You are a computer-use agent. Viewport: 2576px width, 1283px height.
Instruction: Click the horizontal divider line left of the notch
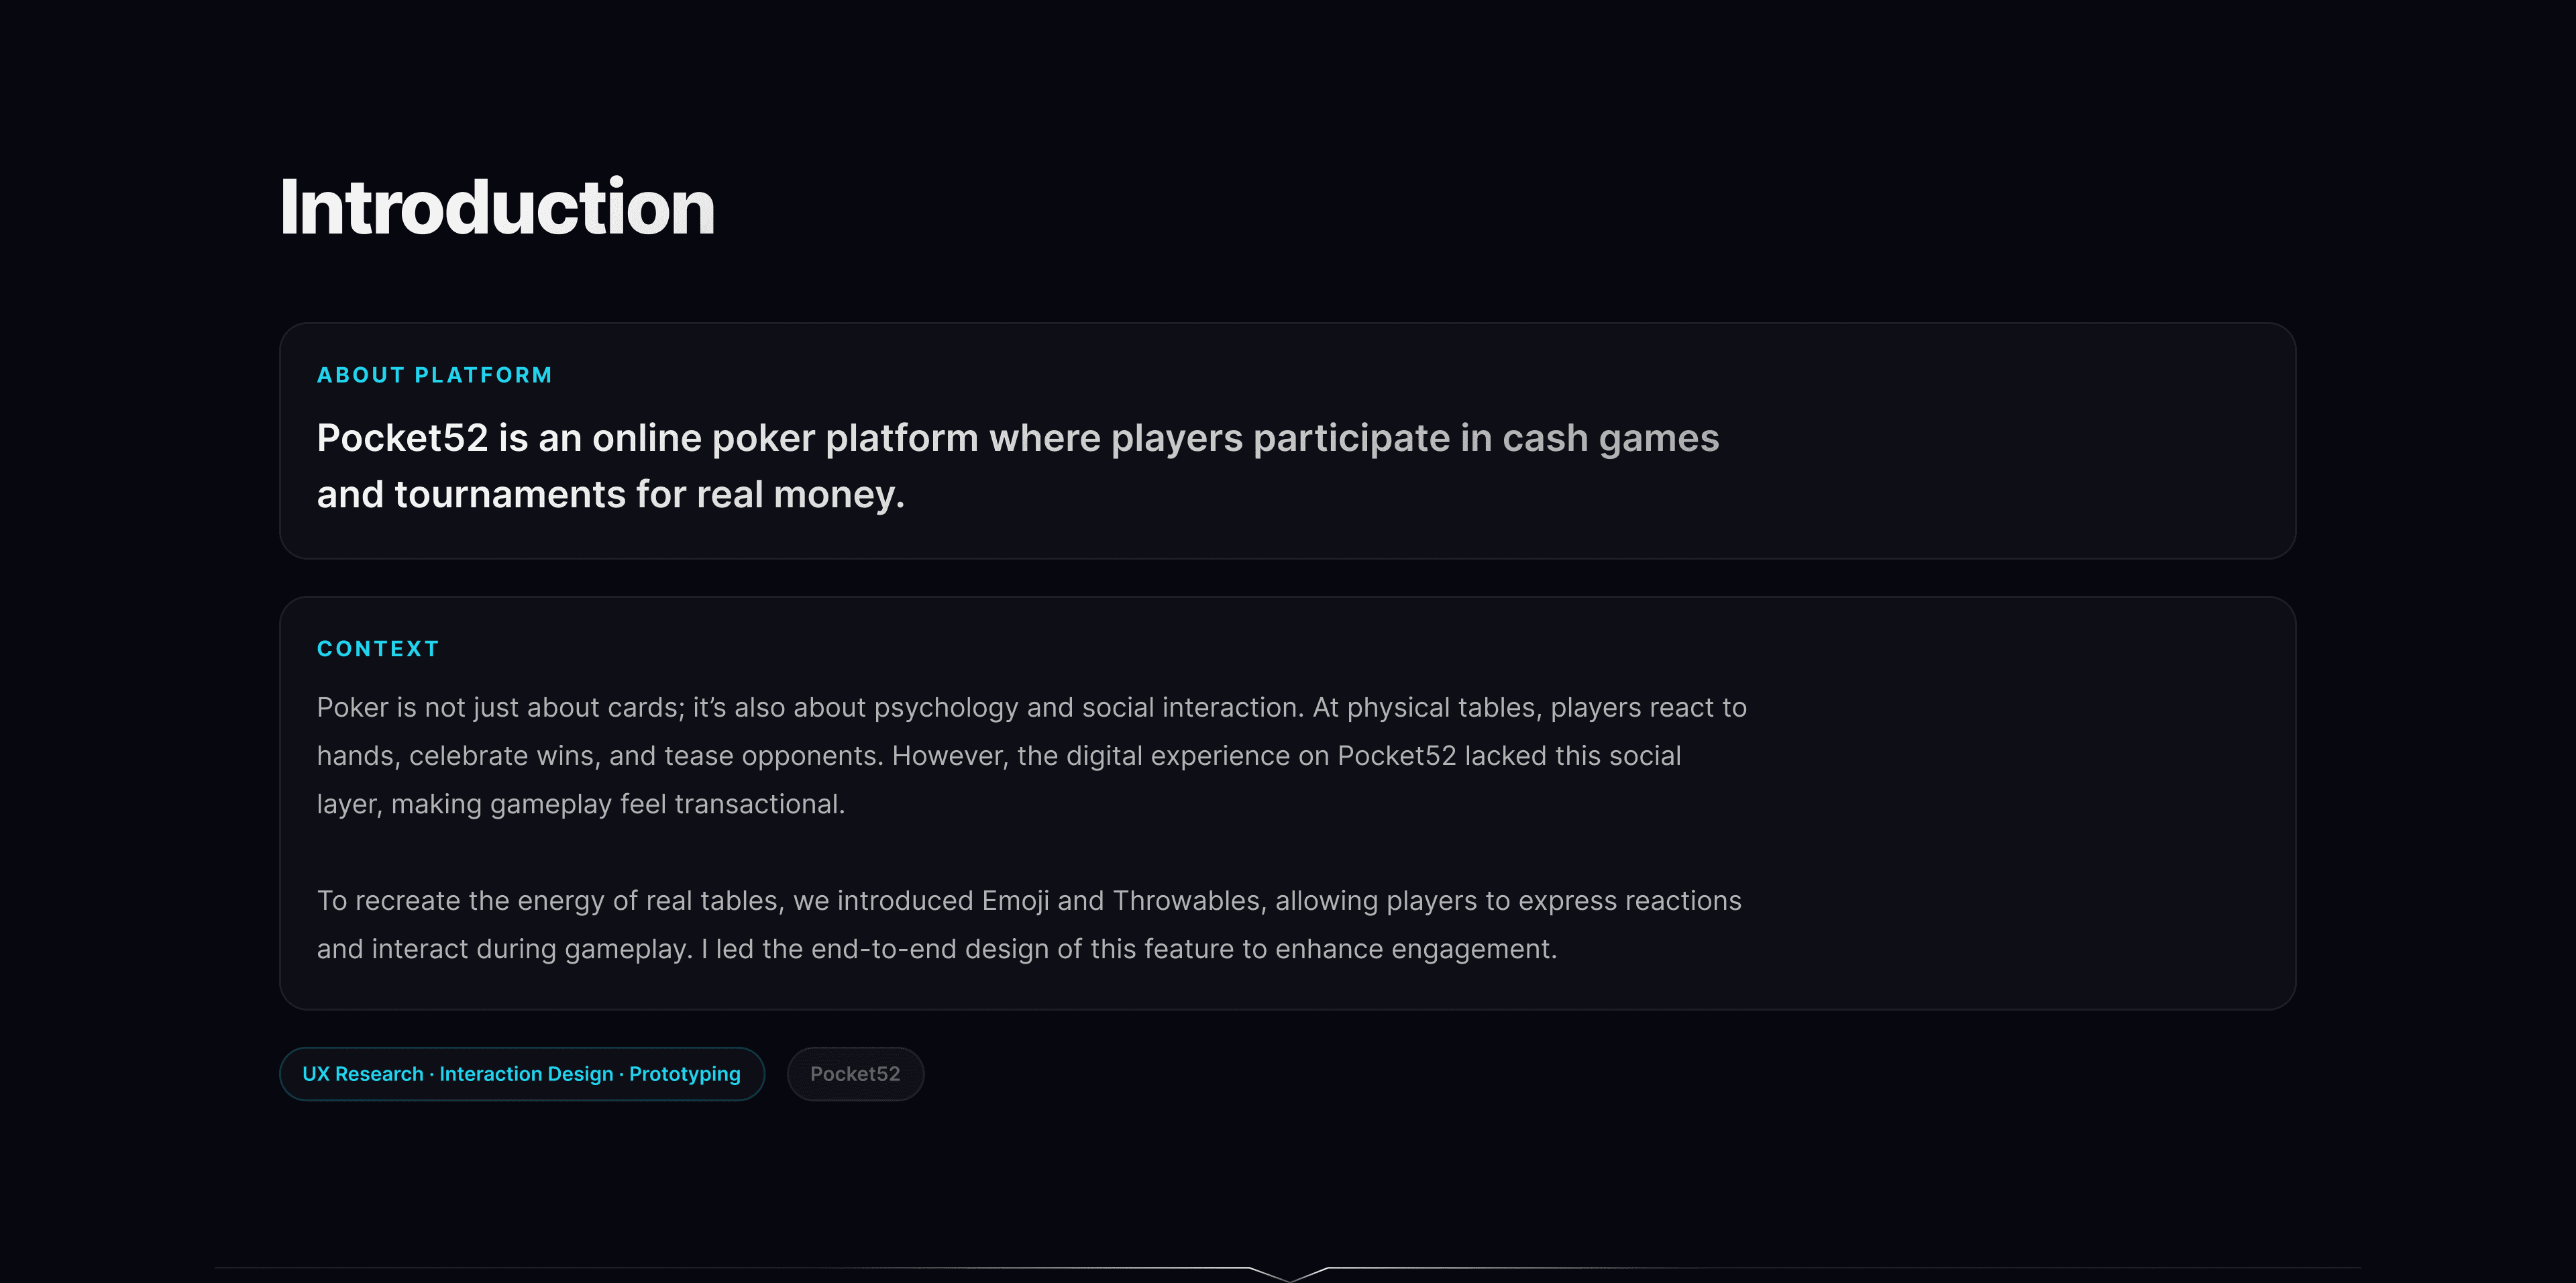[731, 1268]
